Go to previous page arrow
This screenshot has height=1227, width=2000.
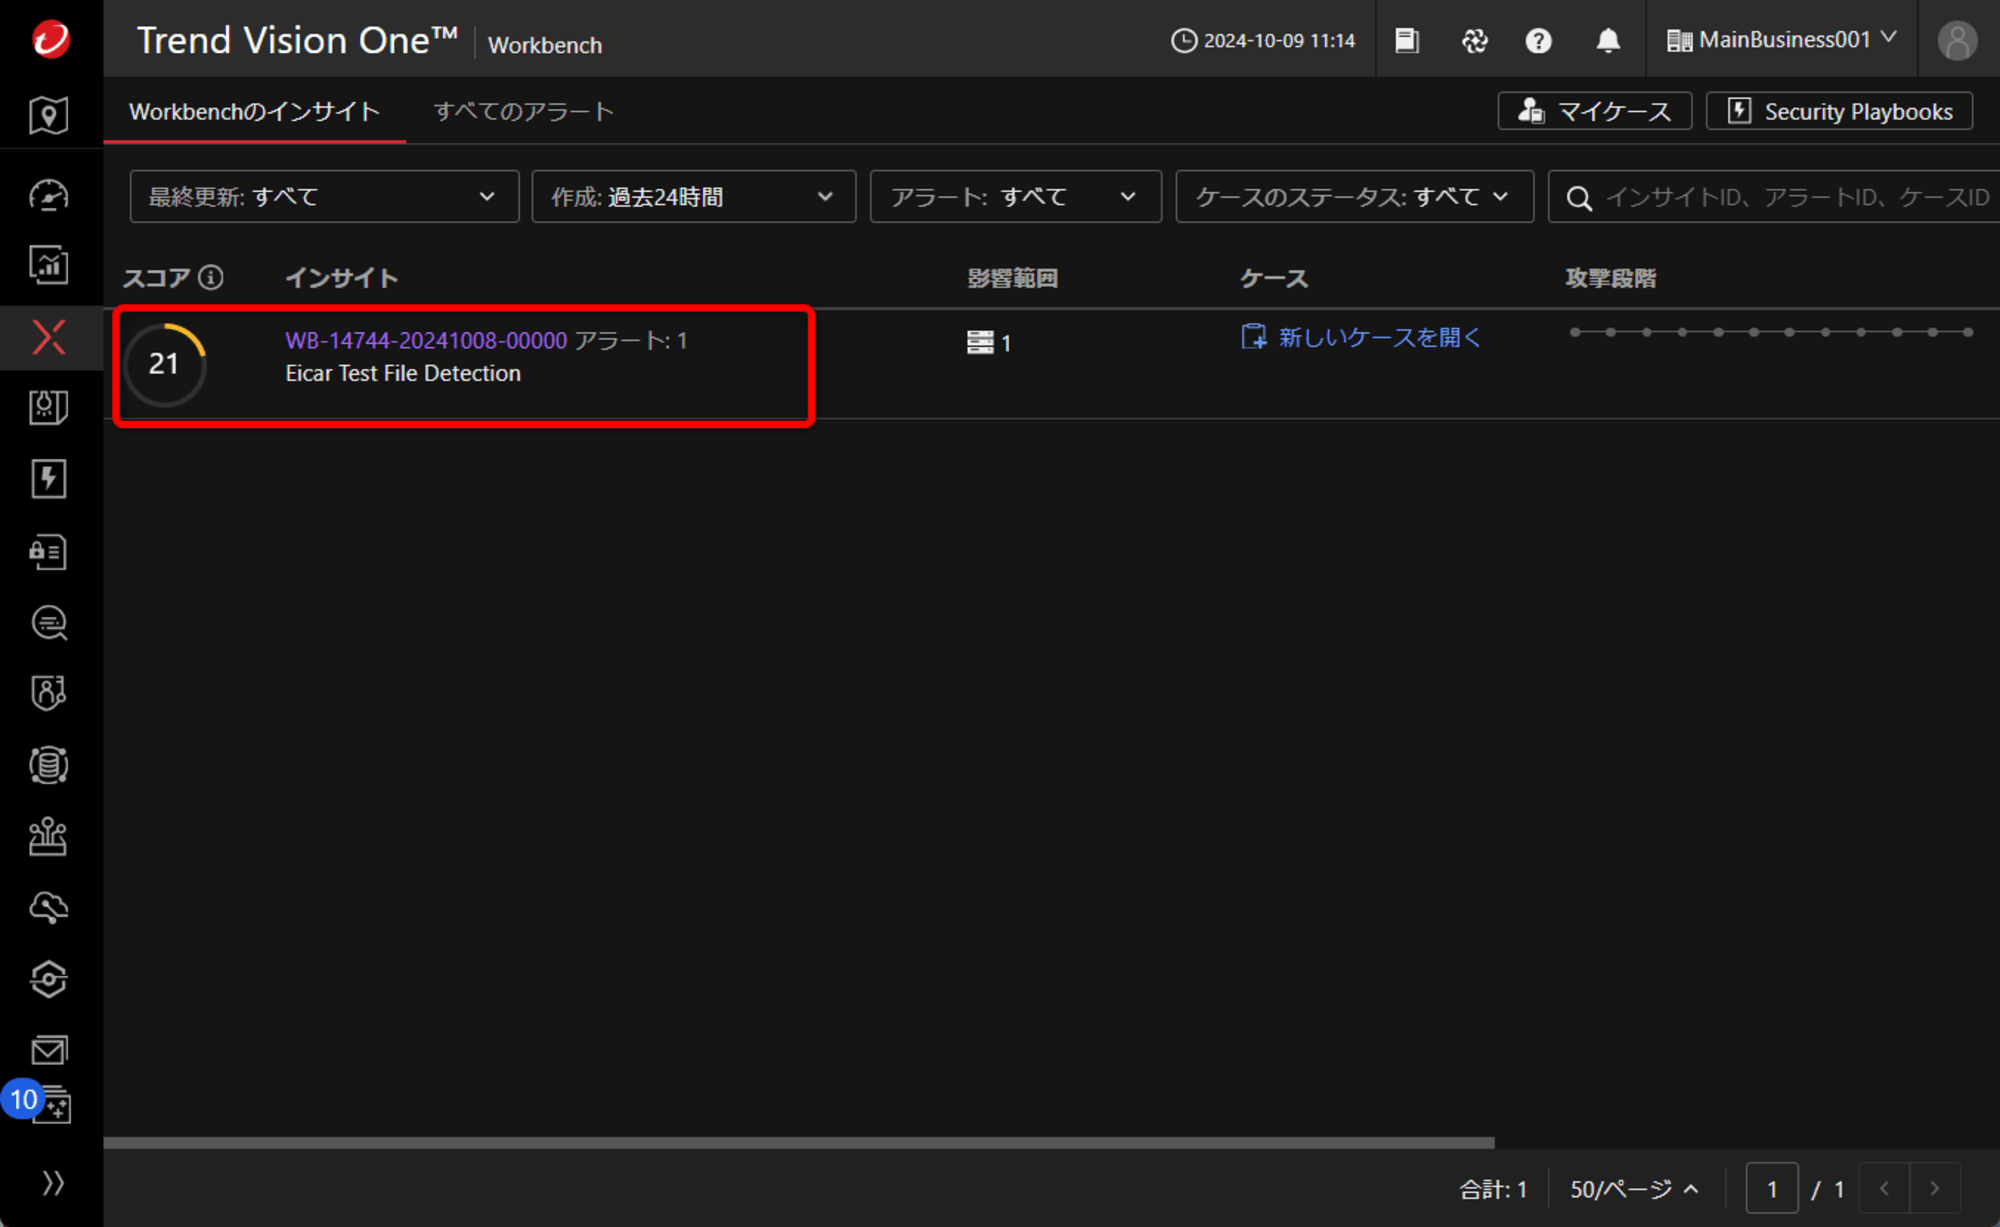[1884, 1188]
